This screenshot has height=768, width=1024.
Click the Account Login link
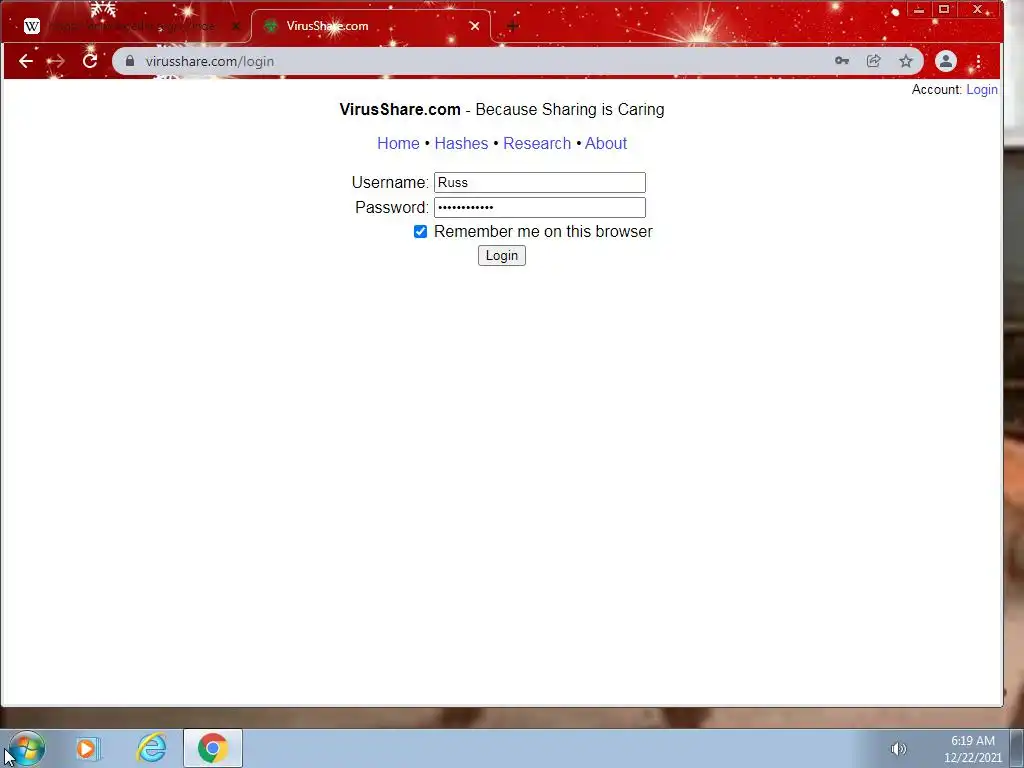pos(982,89)
